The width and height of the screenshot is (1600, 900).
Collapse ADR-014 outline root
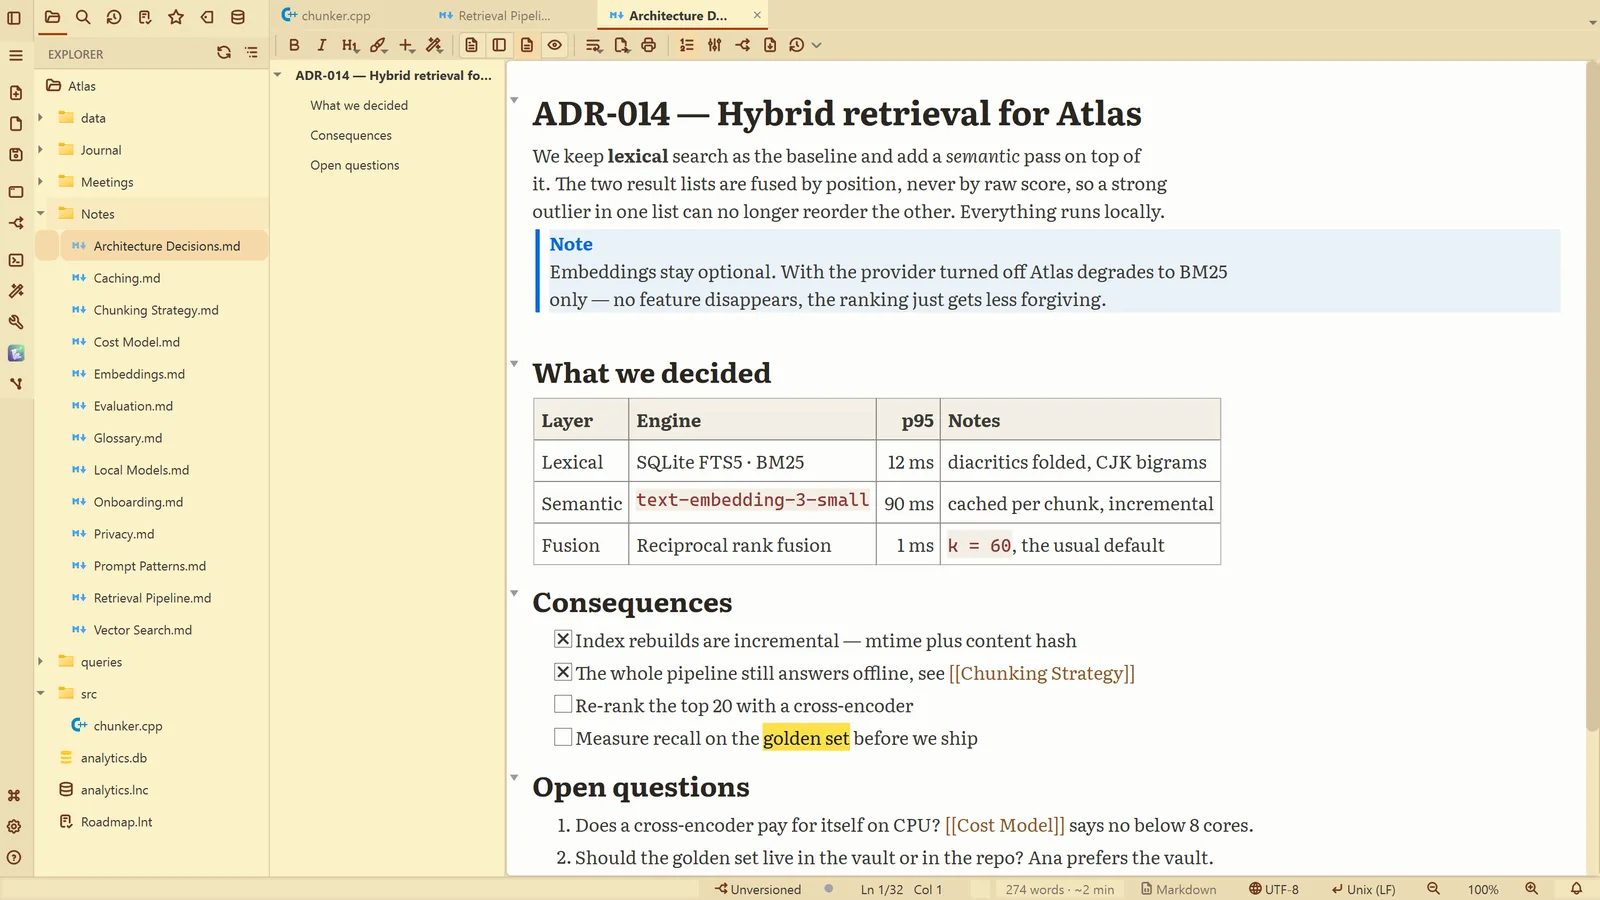point(277,75)
